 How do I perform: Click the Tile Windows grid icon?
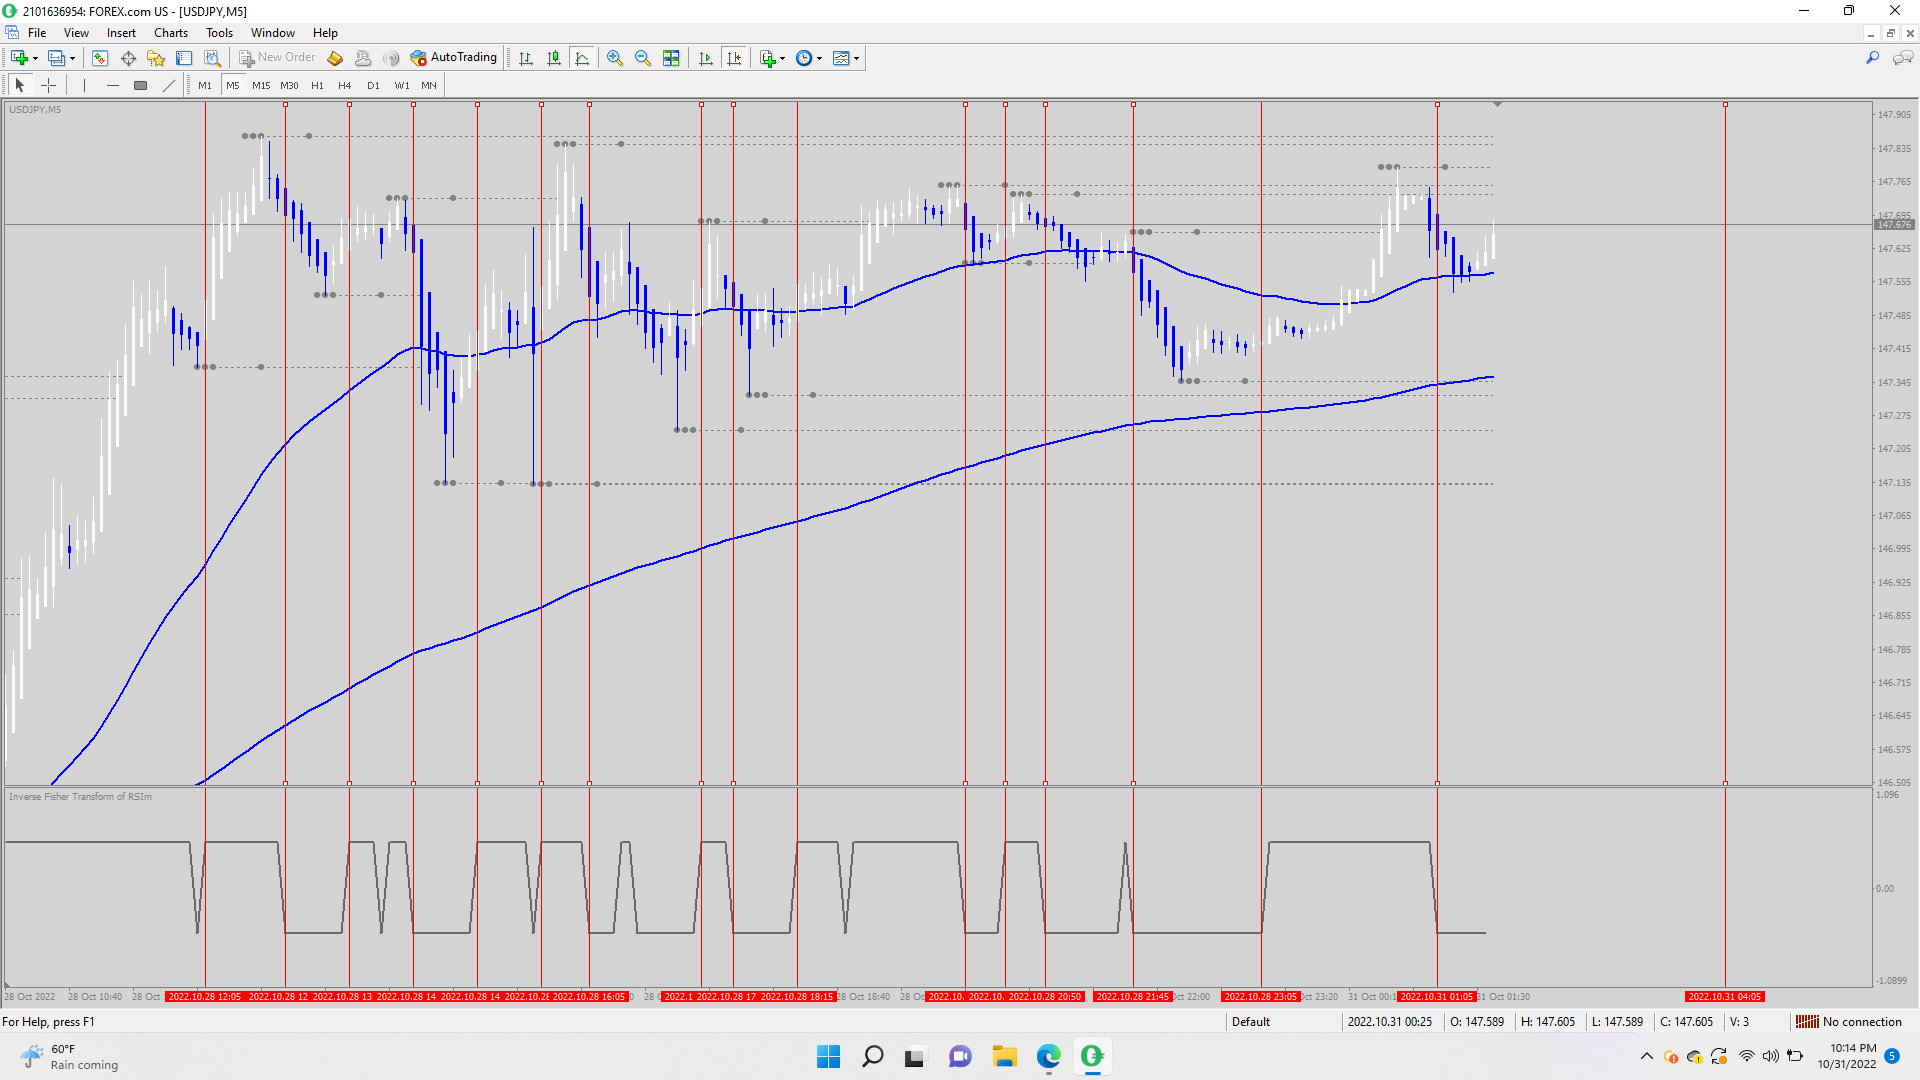point(671,58)
